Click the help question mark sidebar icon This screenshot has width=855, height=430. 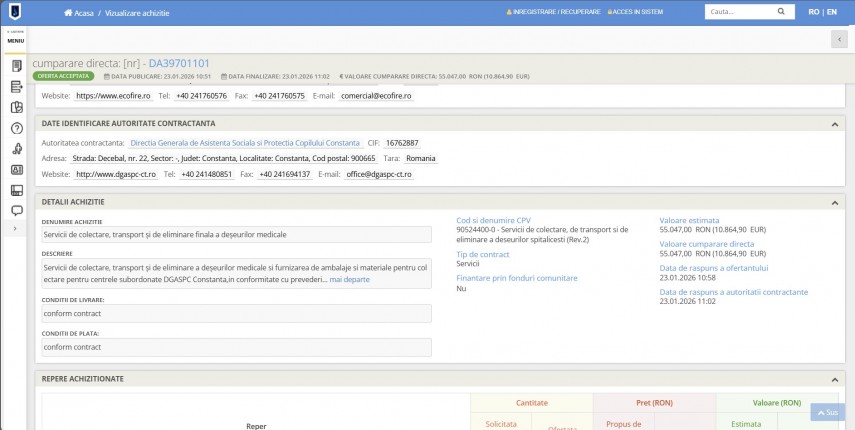[x=16, y=128]
